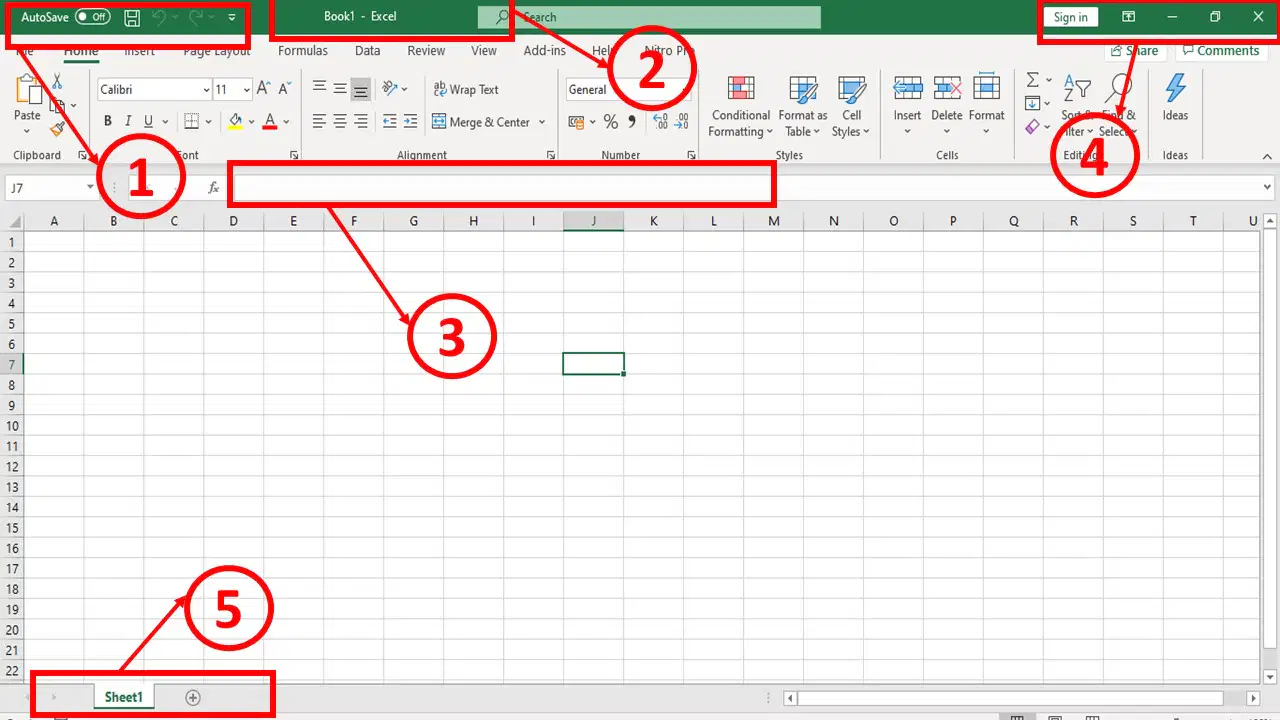Toggle Bold formatting
Screen dimensions: 1280x720
pos(108,122)
